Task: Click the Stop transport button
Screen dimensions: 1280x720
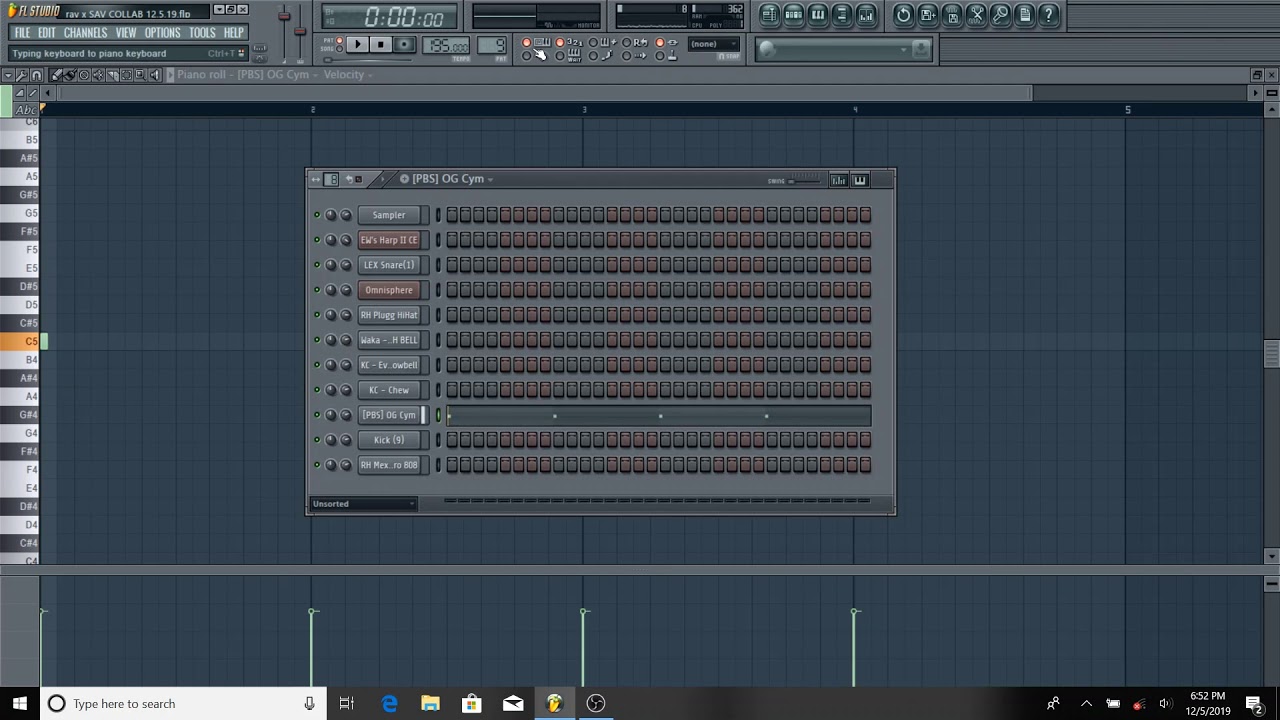Action: coord(380,44)
